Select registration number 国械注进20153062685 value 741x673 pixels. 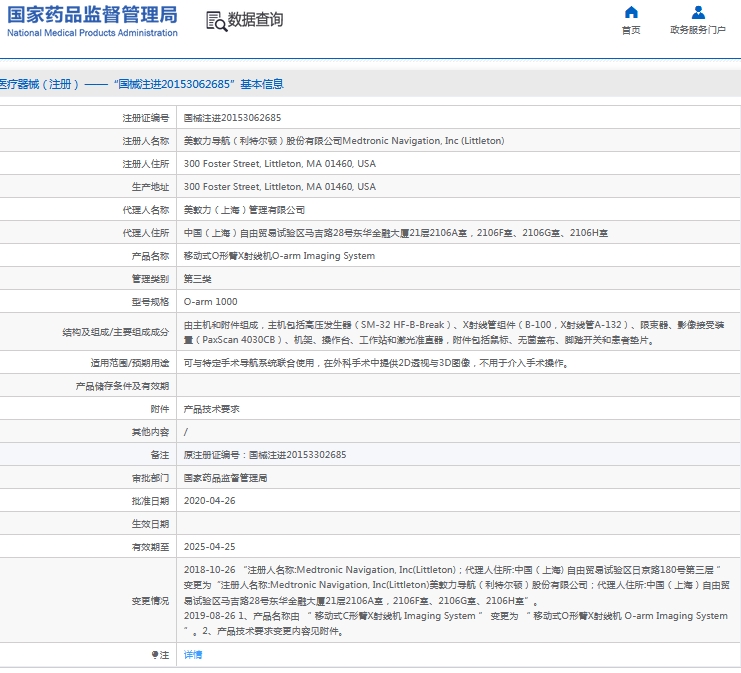coord(232,118)
